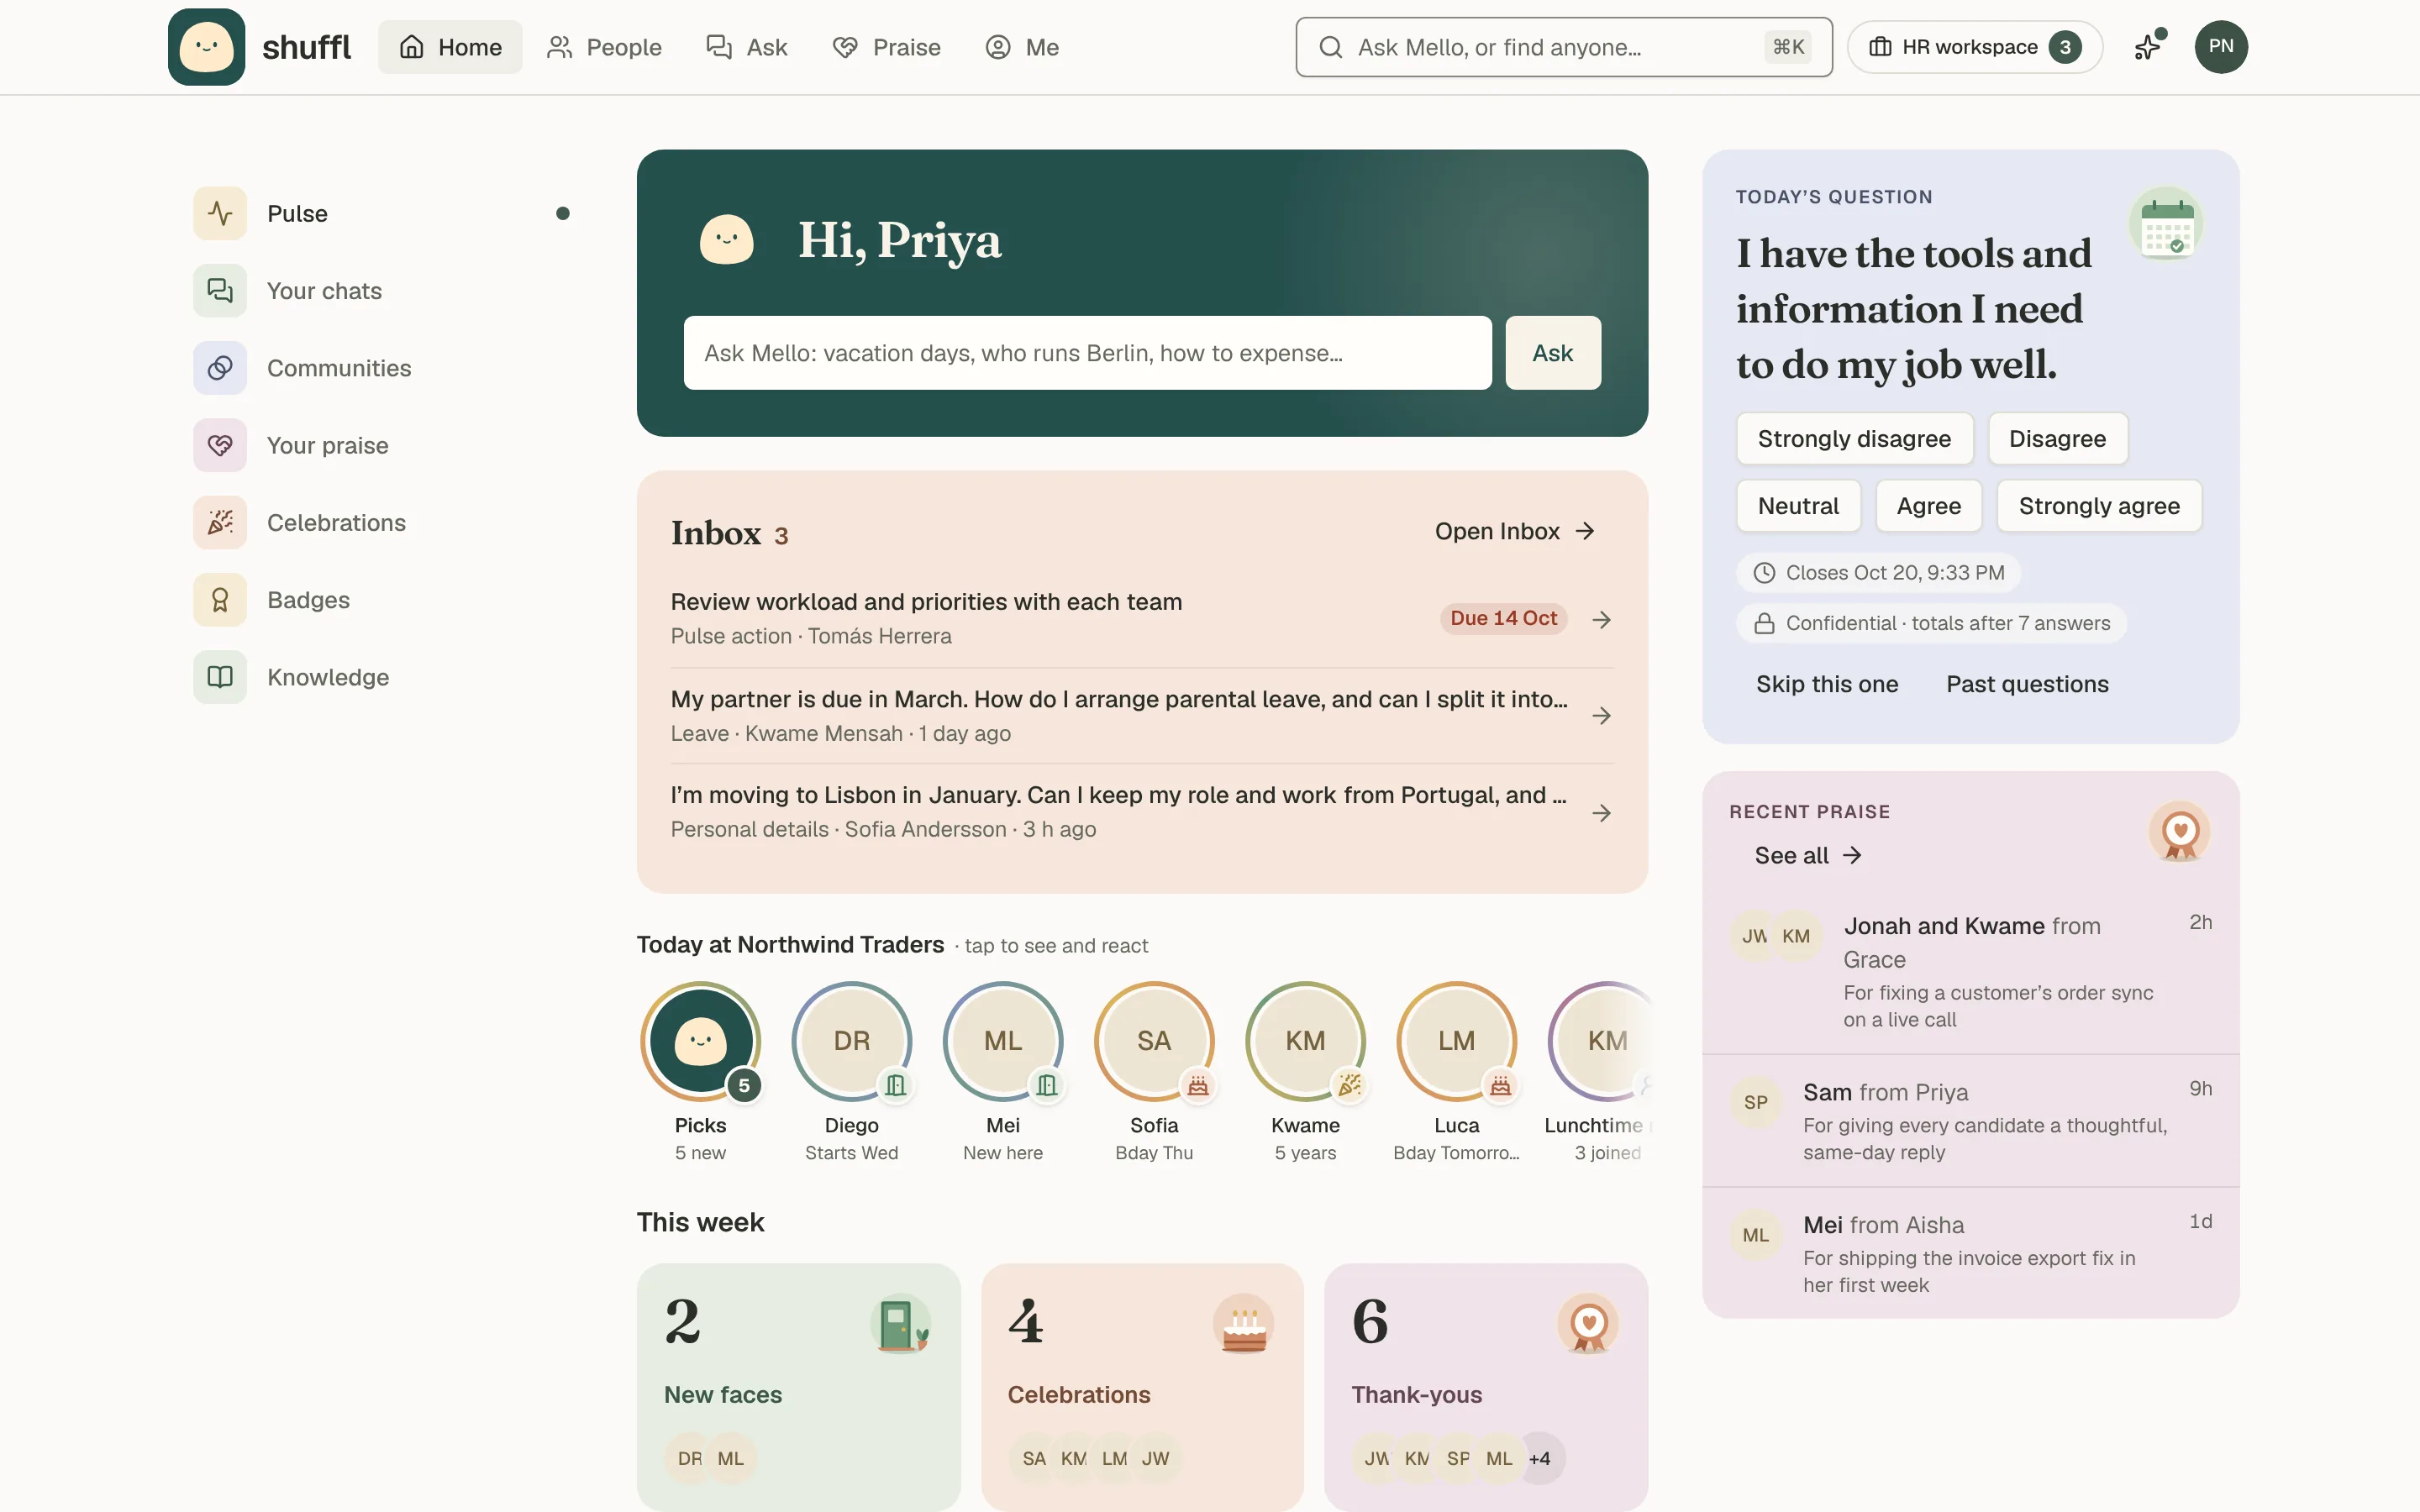Click the shuffl logo icon
Image resolution: width=2420 pixels, height=1512 pixels.
point(206,47)
